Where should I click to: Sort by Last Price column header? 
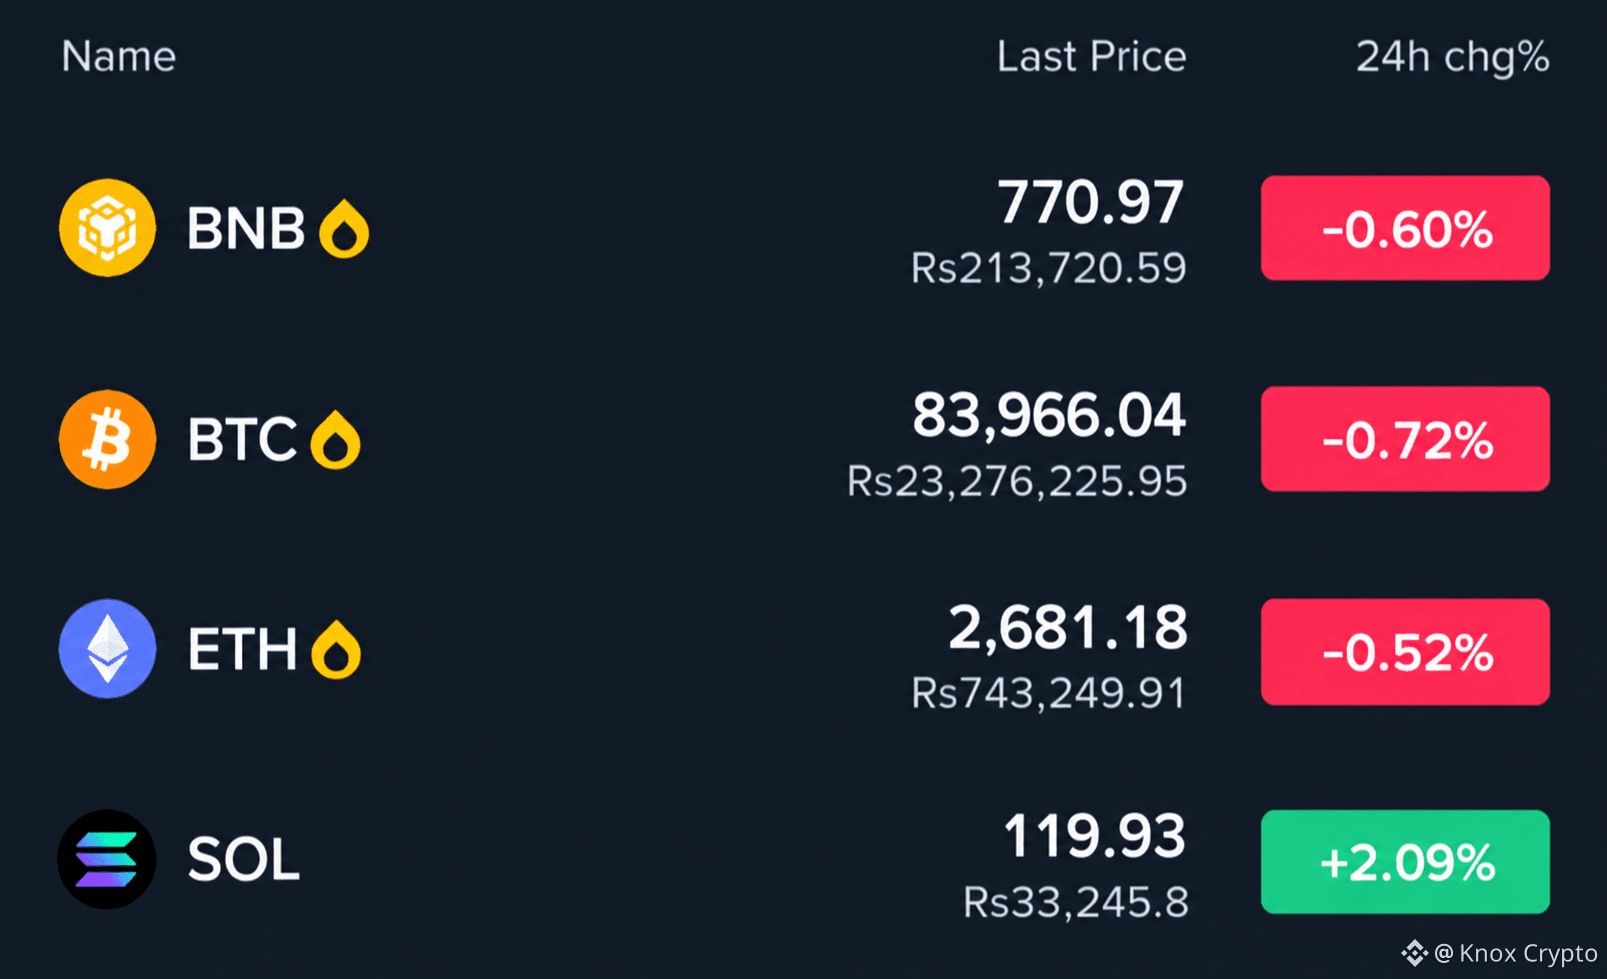point(1091,57)
